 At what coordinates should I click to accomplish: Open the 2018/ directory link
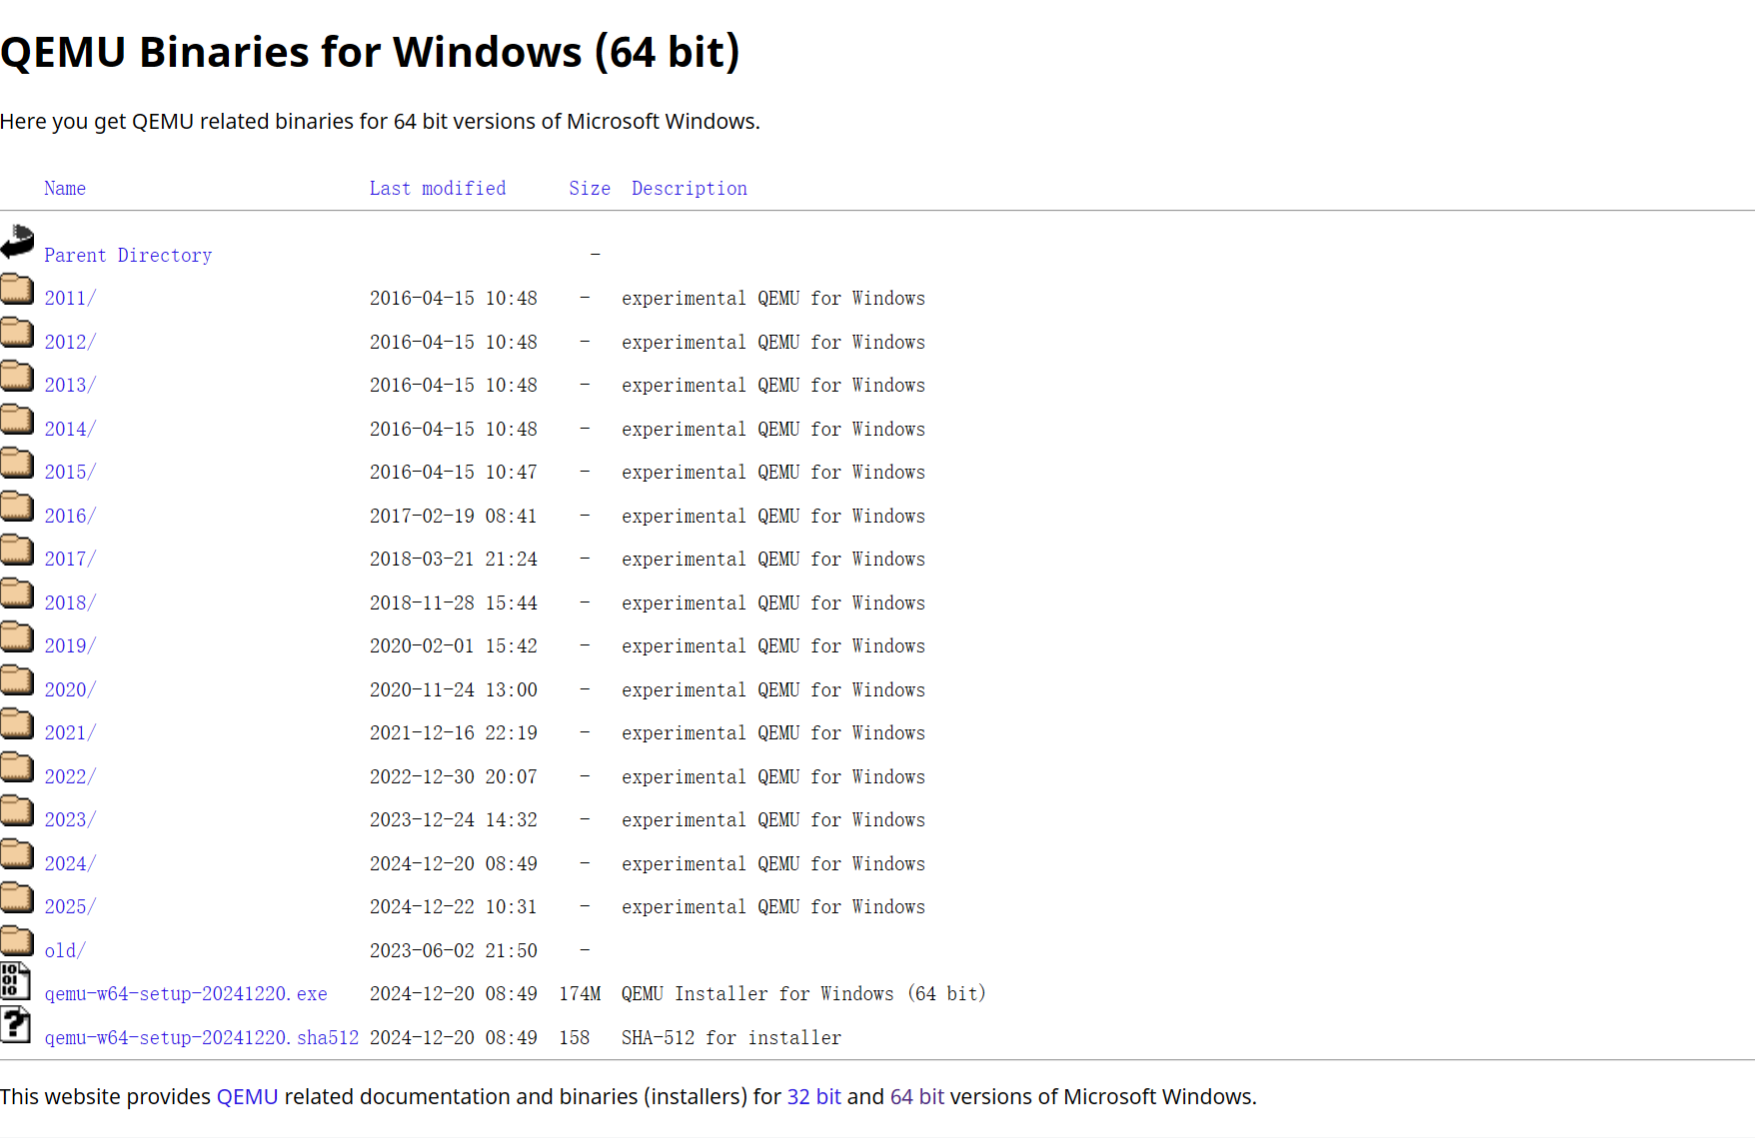[70, 603]
